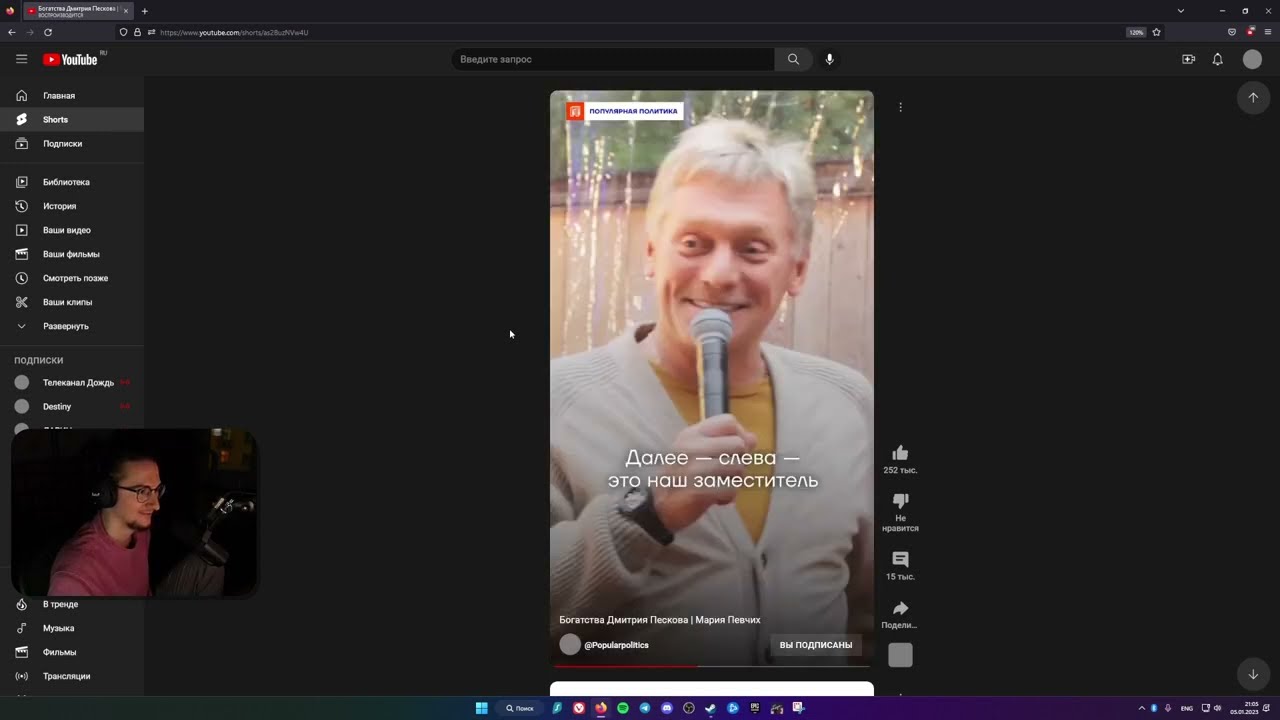This screenshot has height=720, width=1280.
Task: Bookmark this page with star
Action: click(x=1156, y=32)
